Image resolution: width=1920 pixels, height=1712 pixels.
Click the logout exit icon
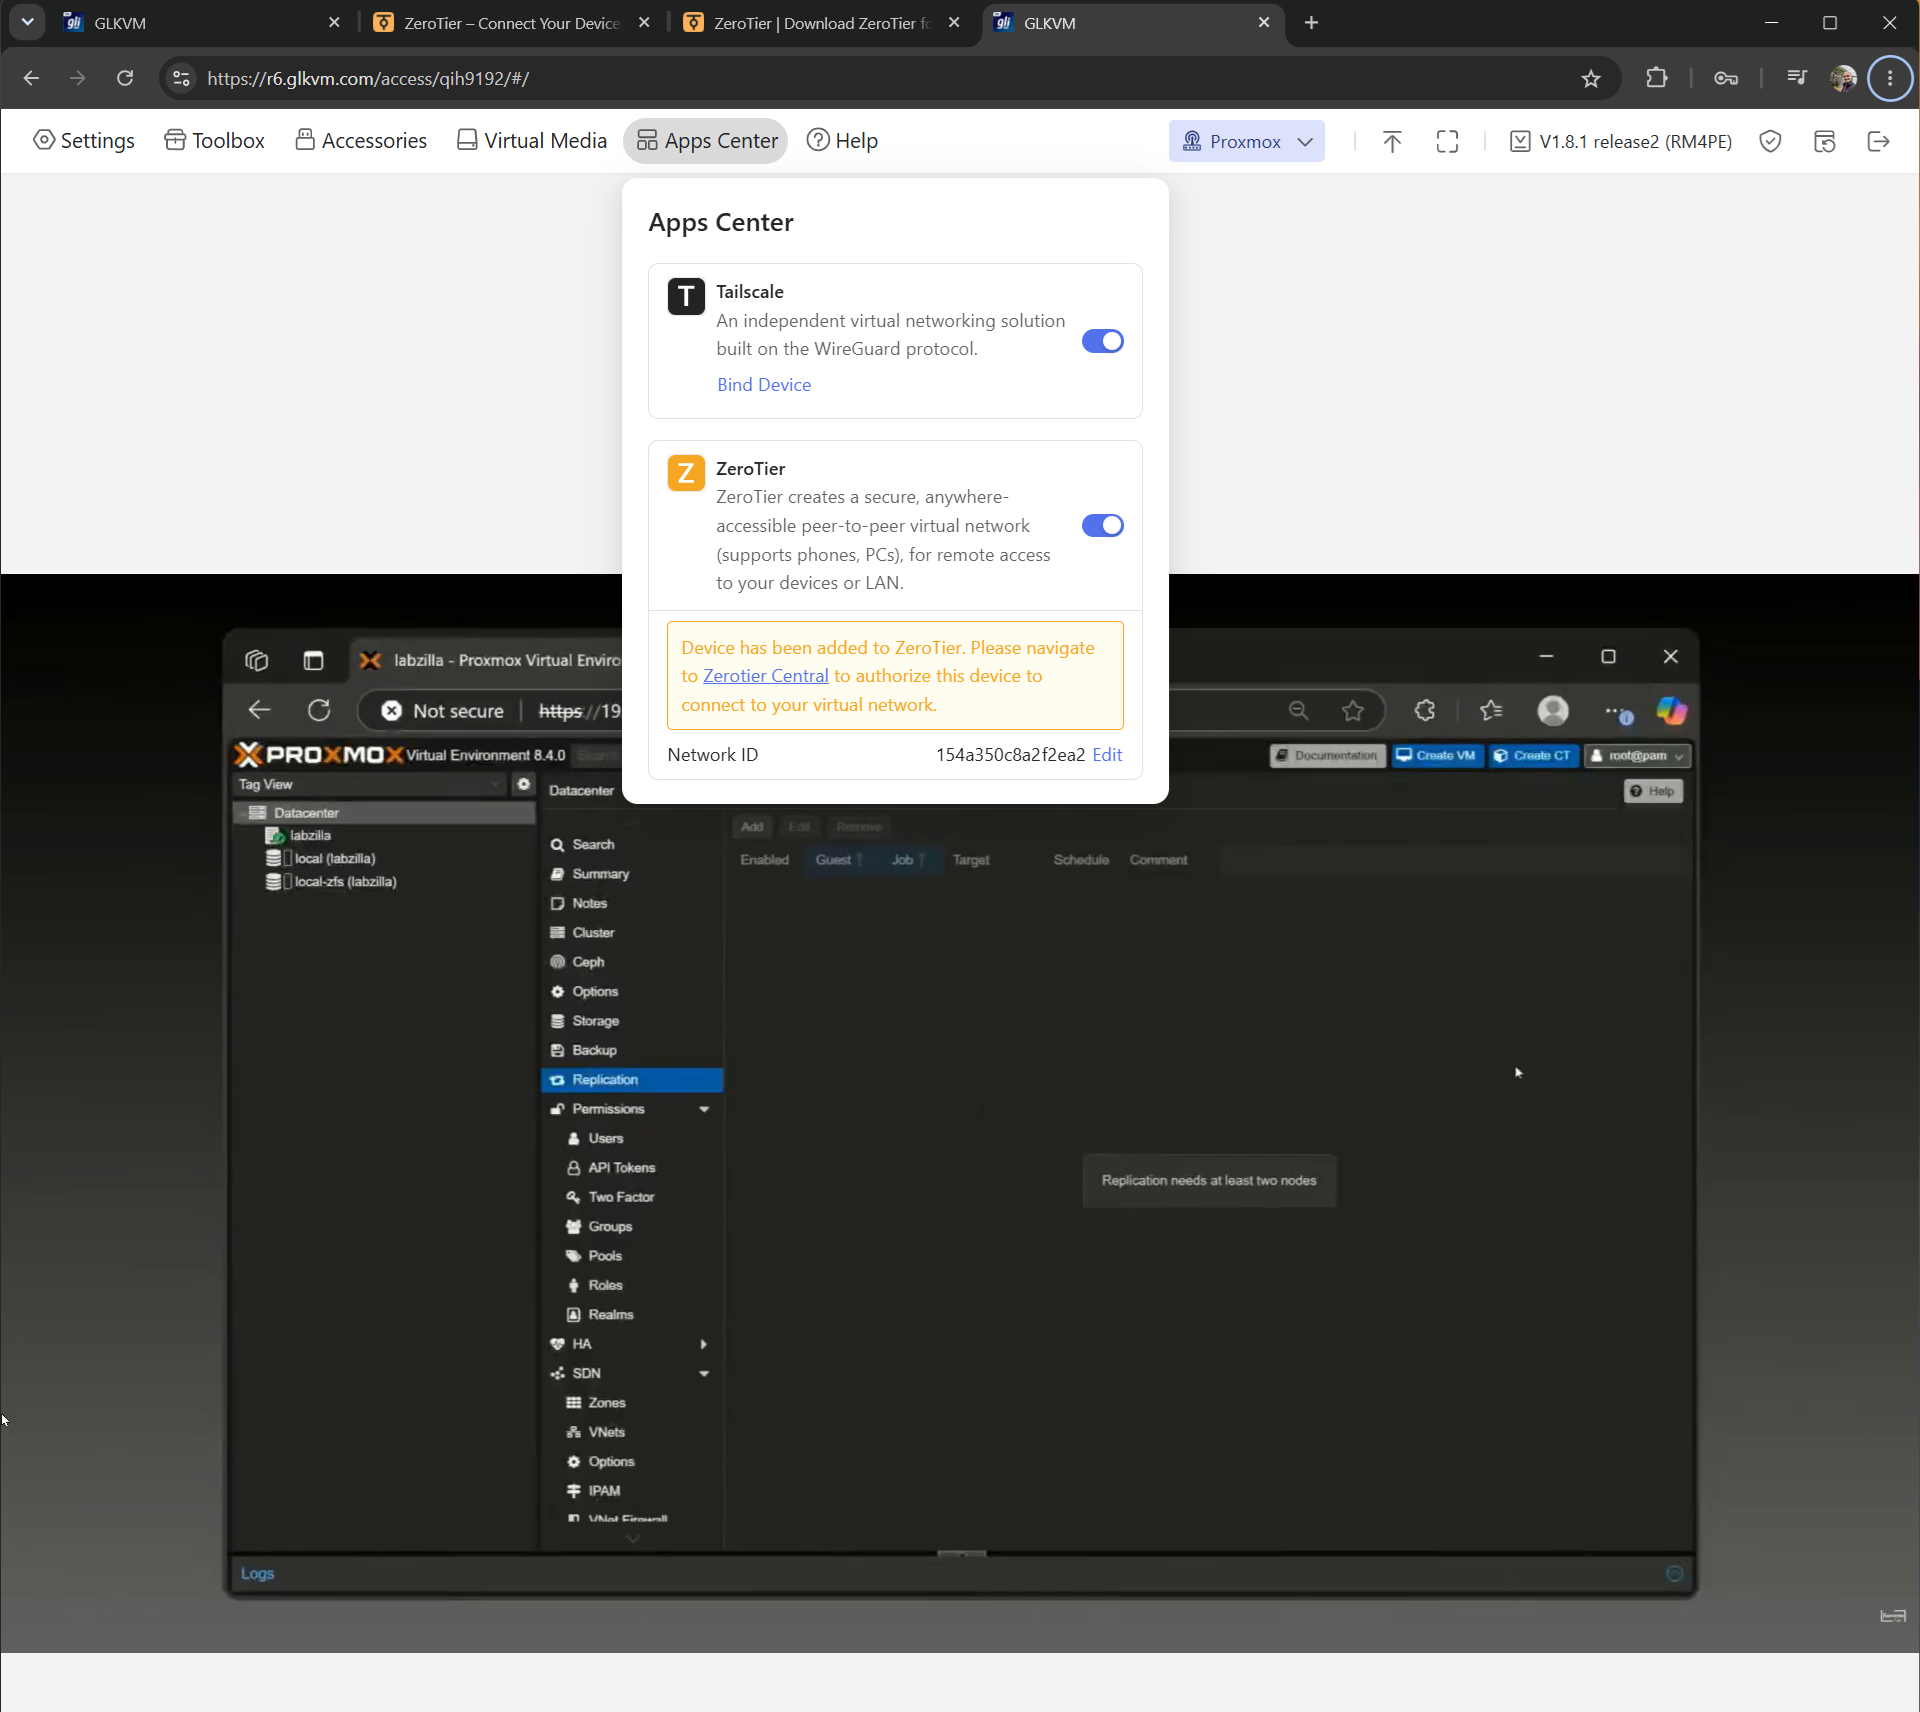(x=1879, y=141)
